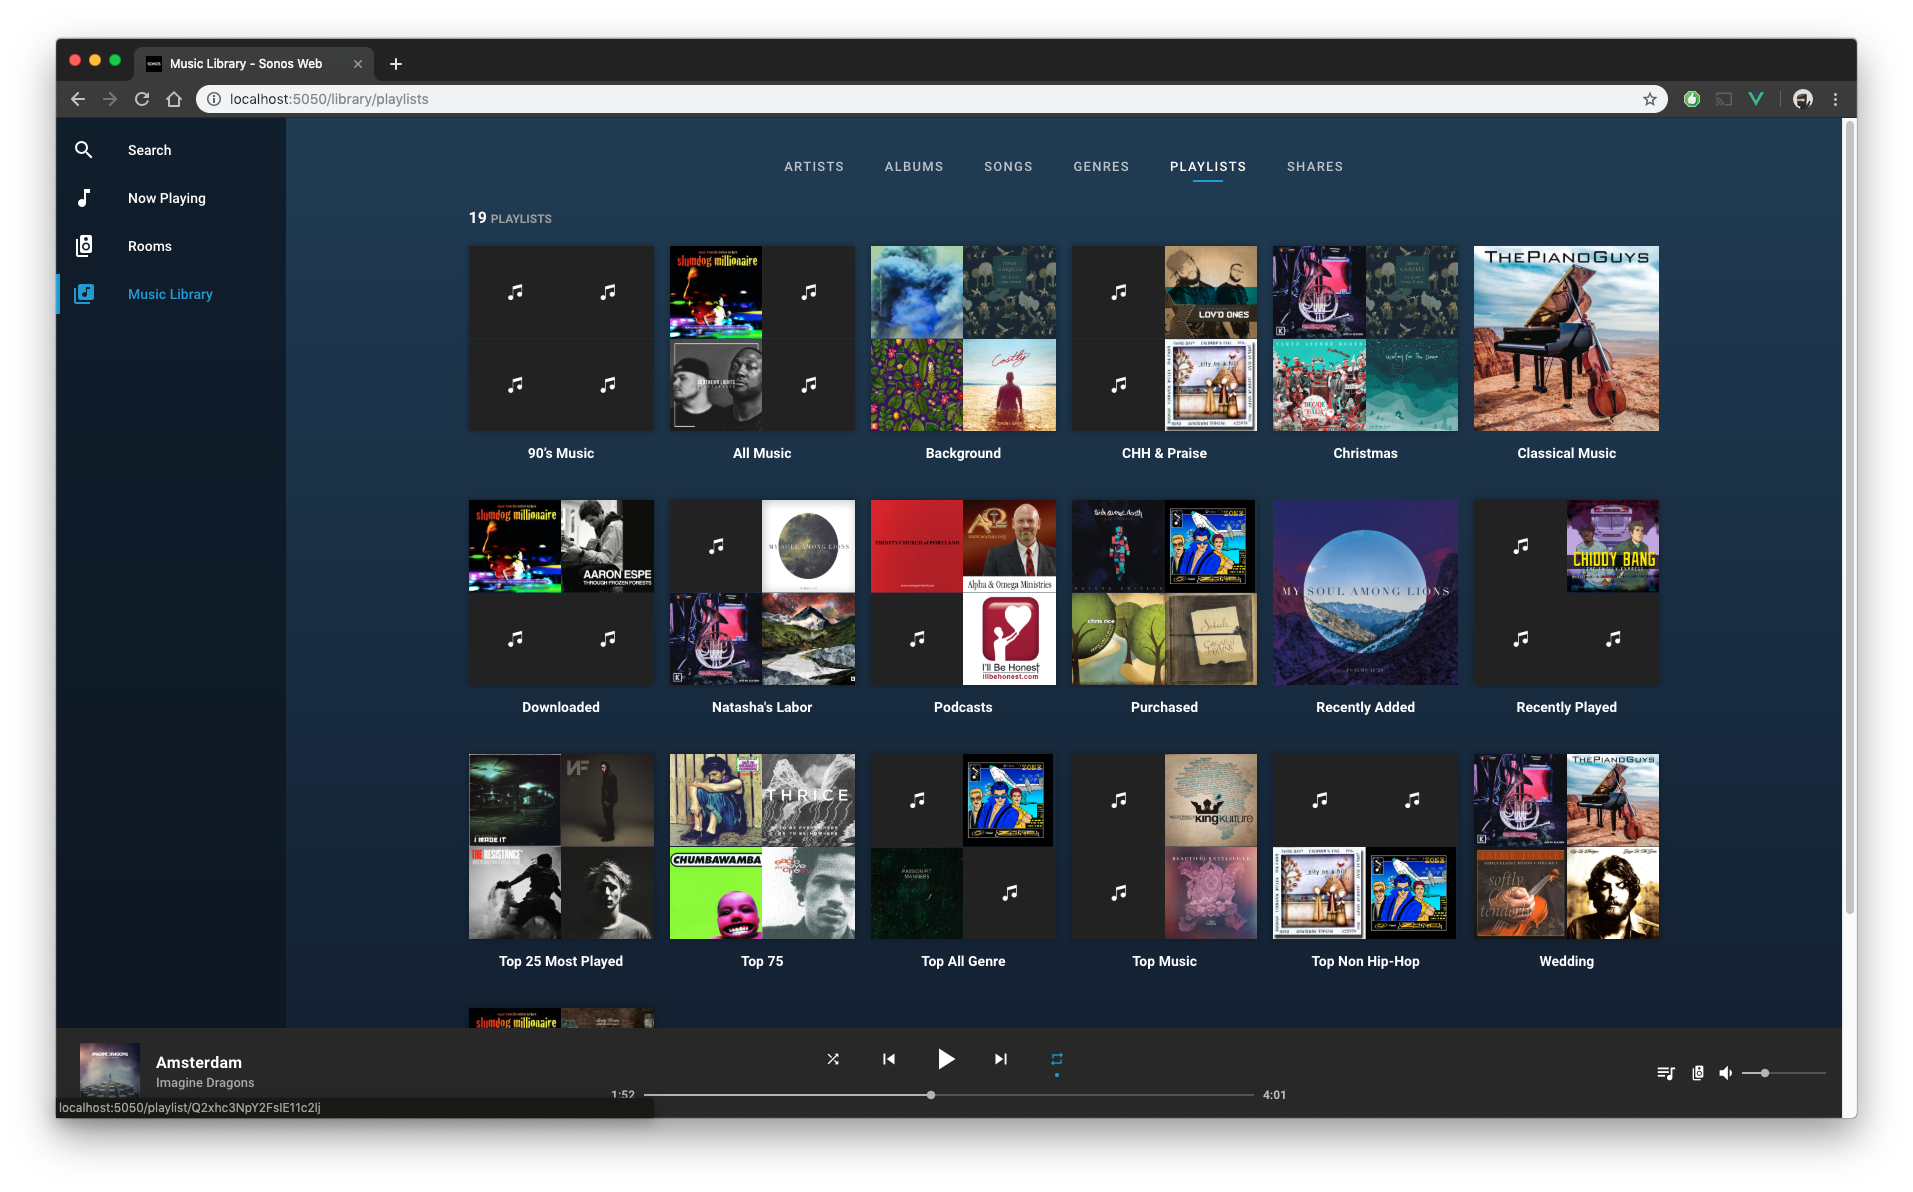The image size is (1913, 1192).
Task: Click the Podcasts playlist title
Action: (x=963, y=707)
